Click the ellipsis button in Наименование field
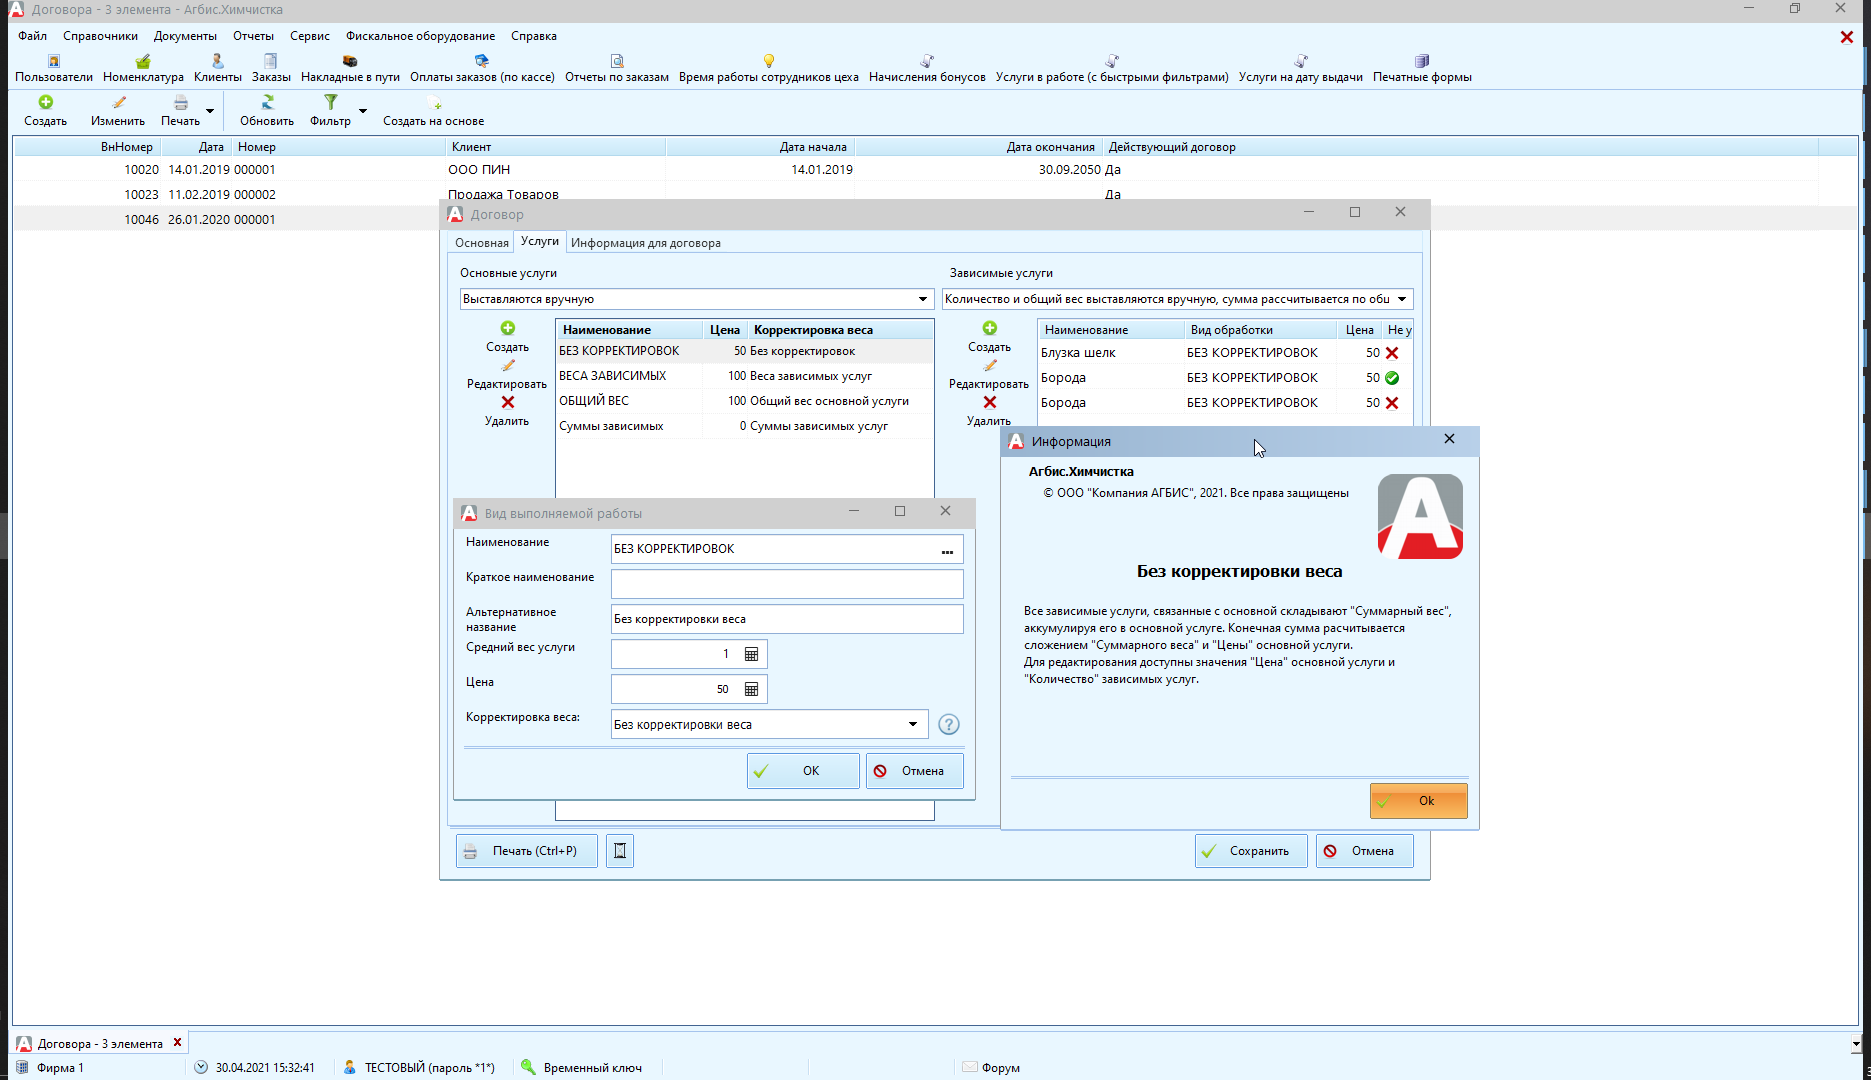This screenshot has width=1871, height=1080. point(947,550)
